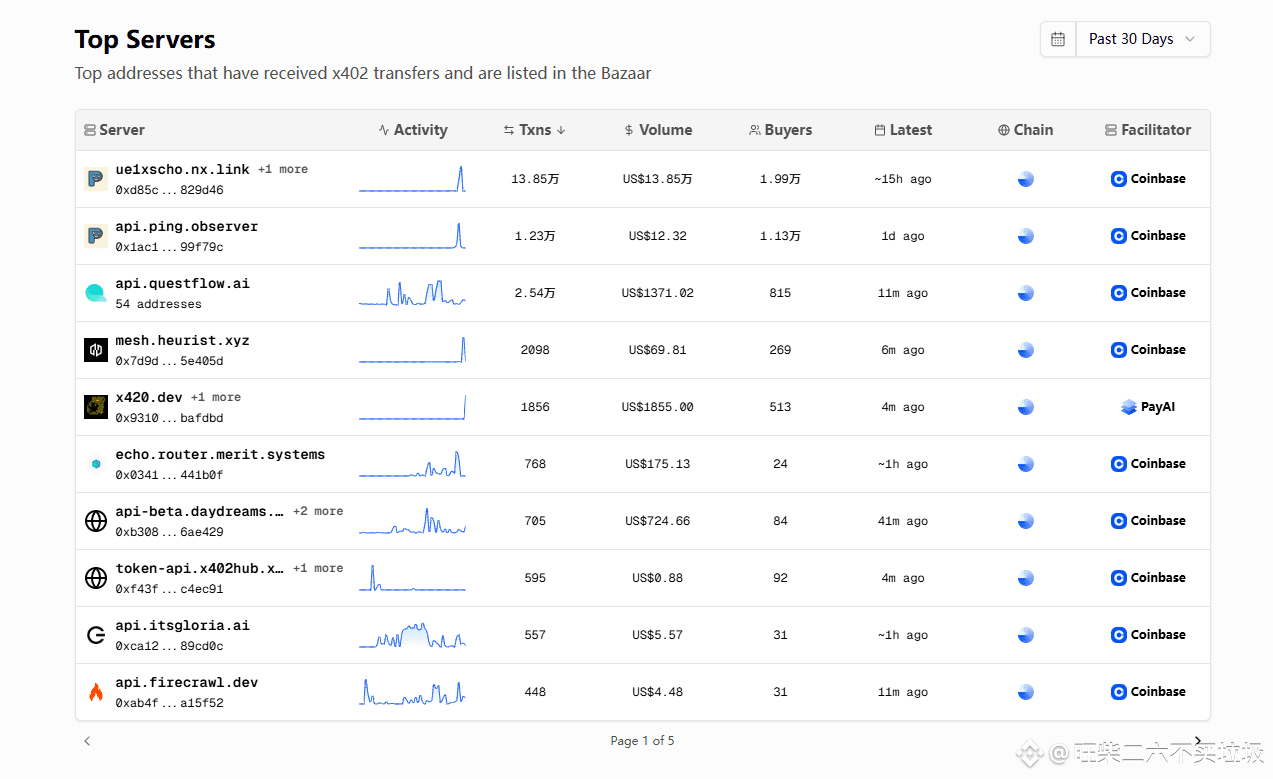
Task: Click the echo.router.merit.systems server icon
Action: click(x=96, y=464)
